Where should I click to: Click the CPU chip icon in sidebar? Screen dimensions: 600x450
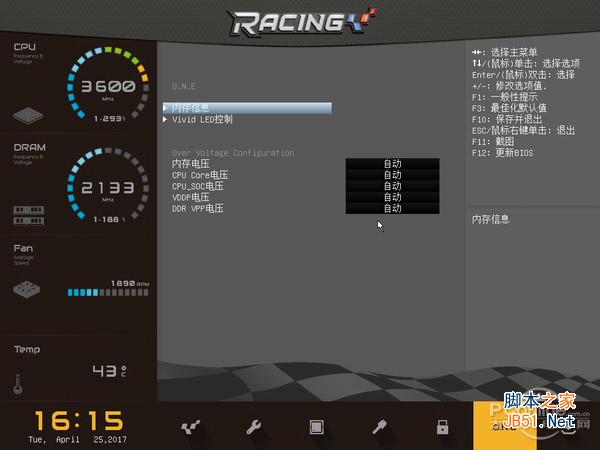tap(28, 116)
